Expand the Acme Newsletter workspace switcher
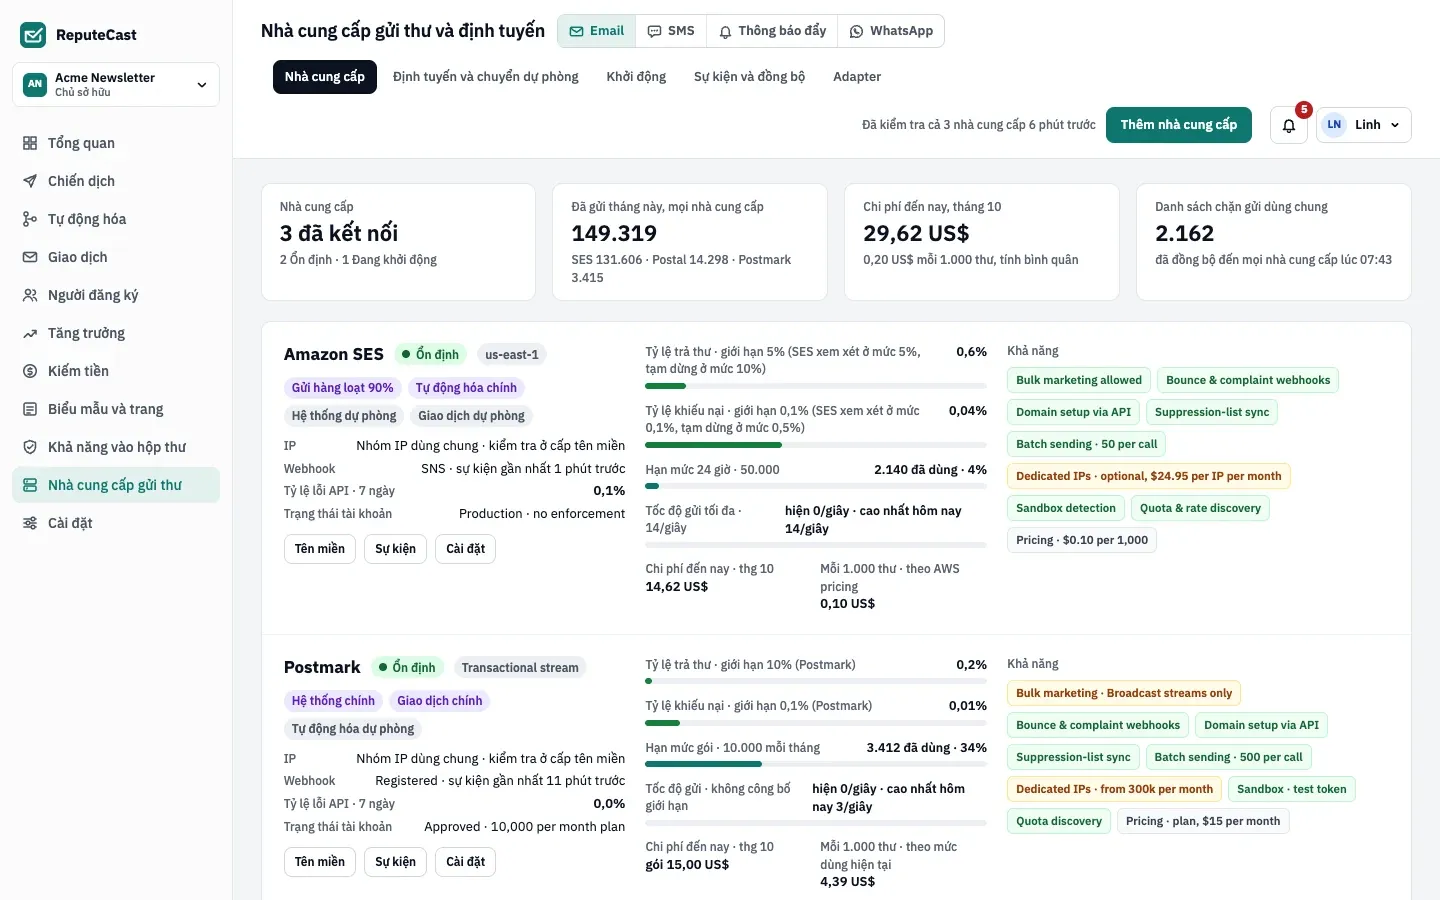 pos(116,84)
